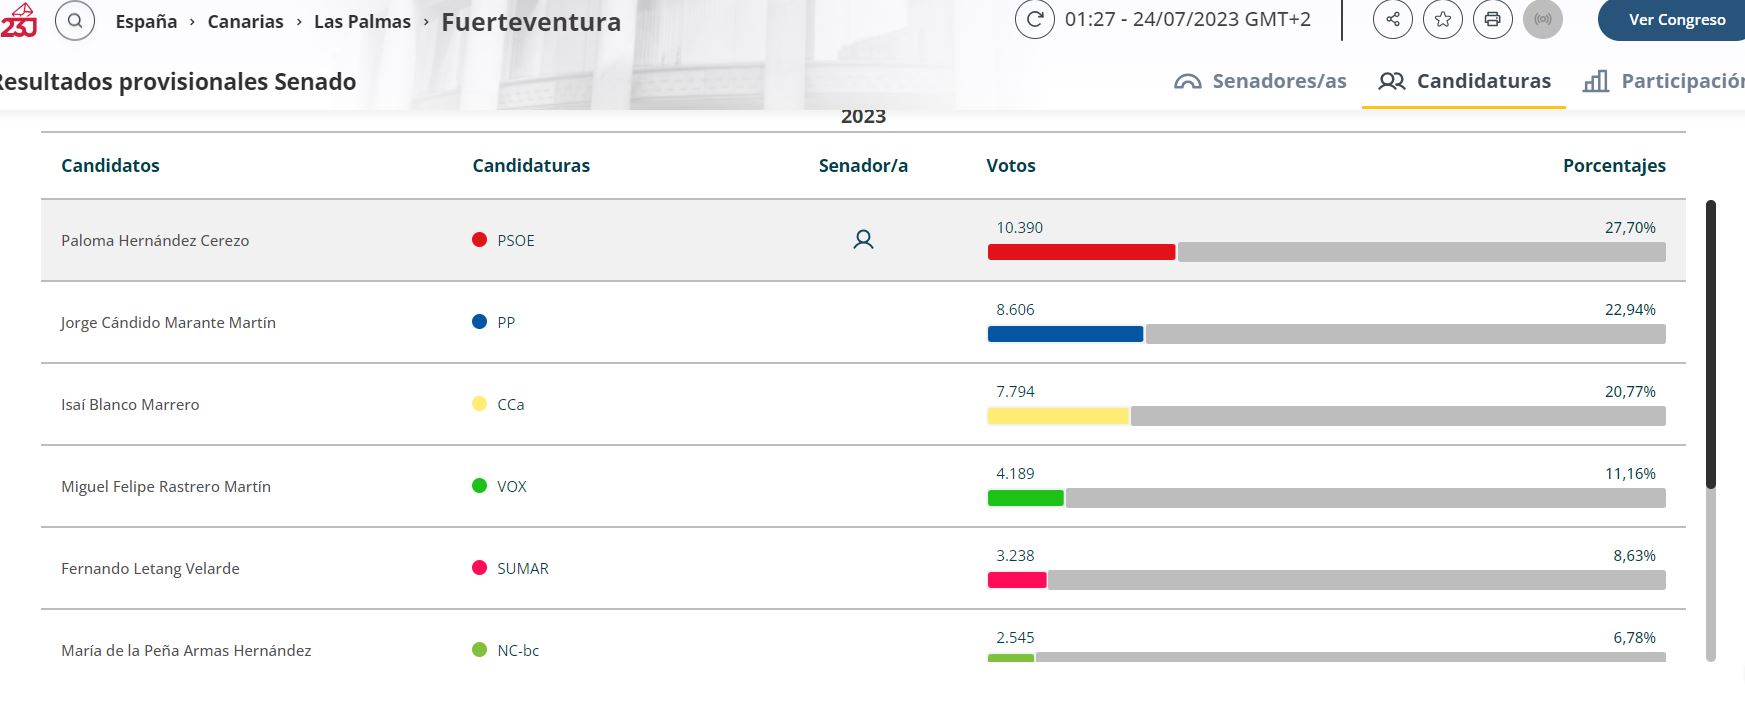Image resolution: width=1745 pixels, height=709 pixels.
Task: Click the 8,63% percentage
Action: [1634, 556]
